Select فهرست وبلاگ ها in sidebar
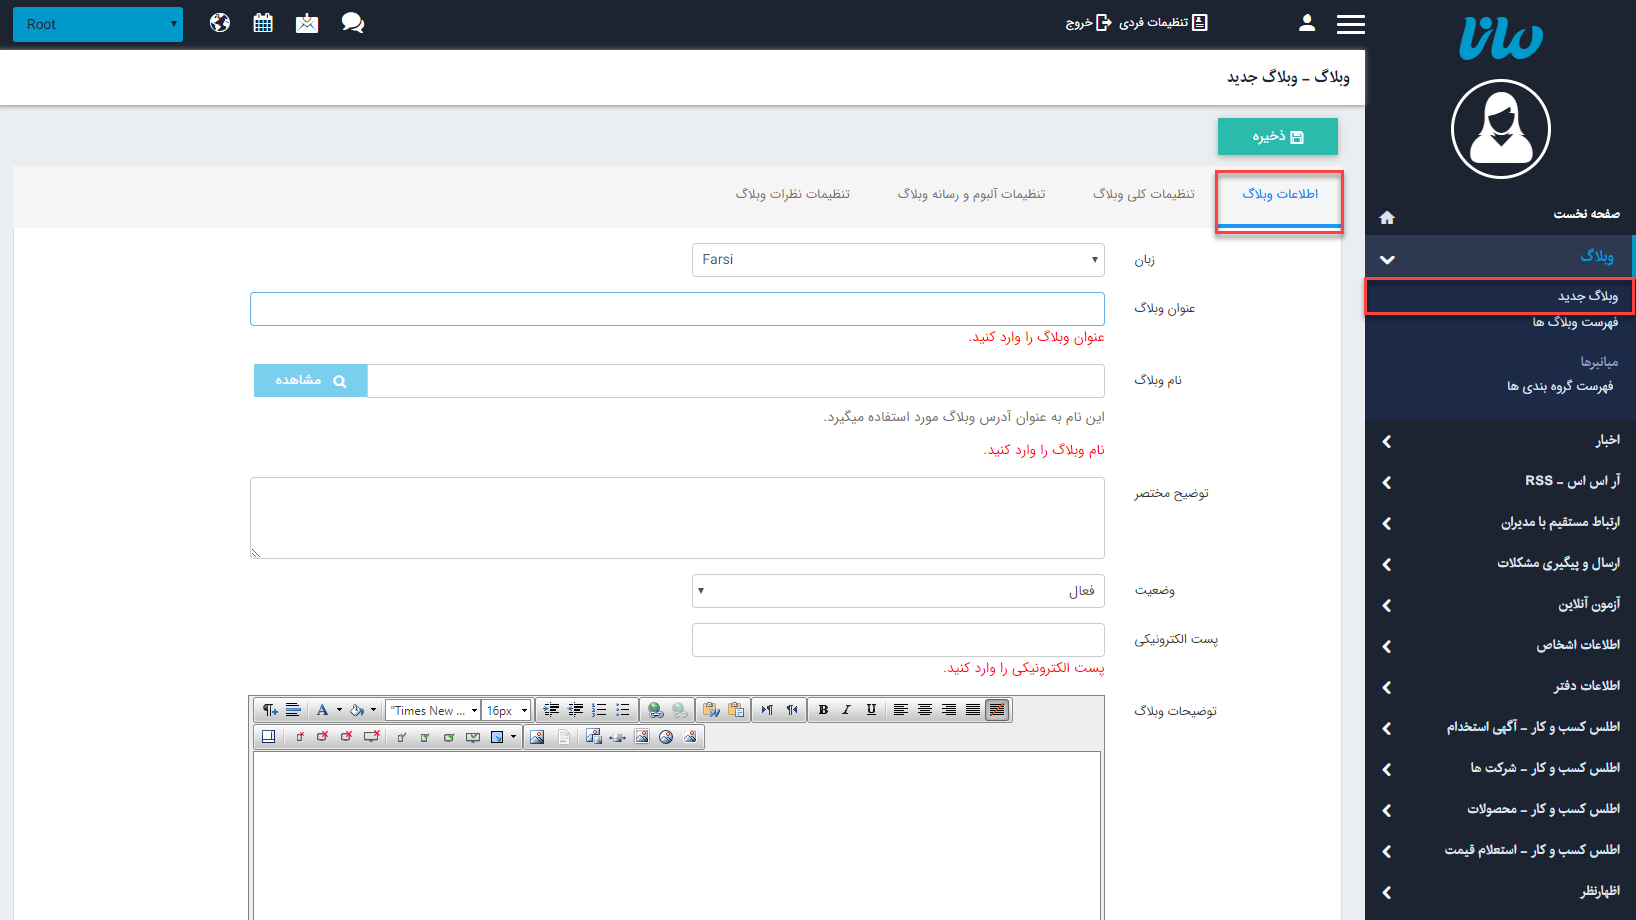1636x920 pixels. (1574, 322)
